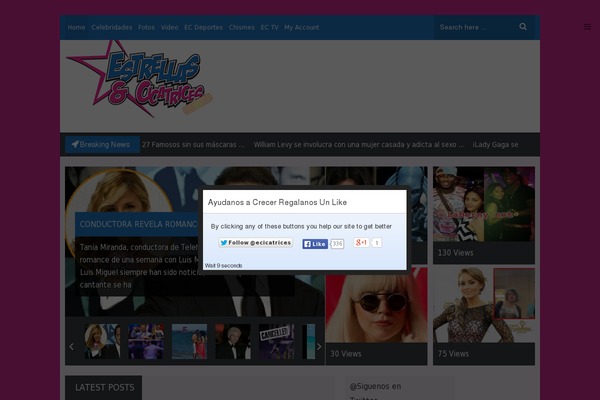600x400 pixels.
Task: Open the Lady Gaga breaking news headline
Action: tap(496, 145)
